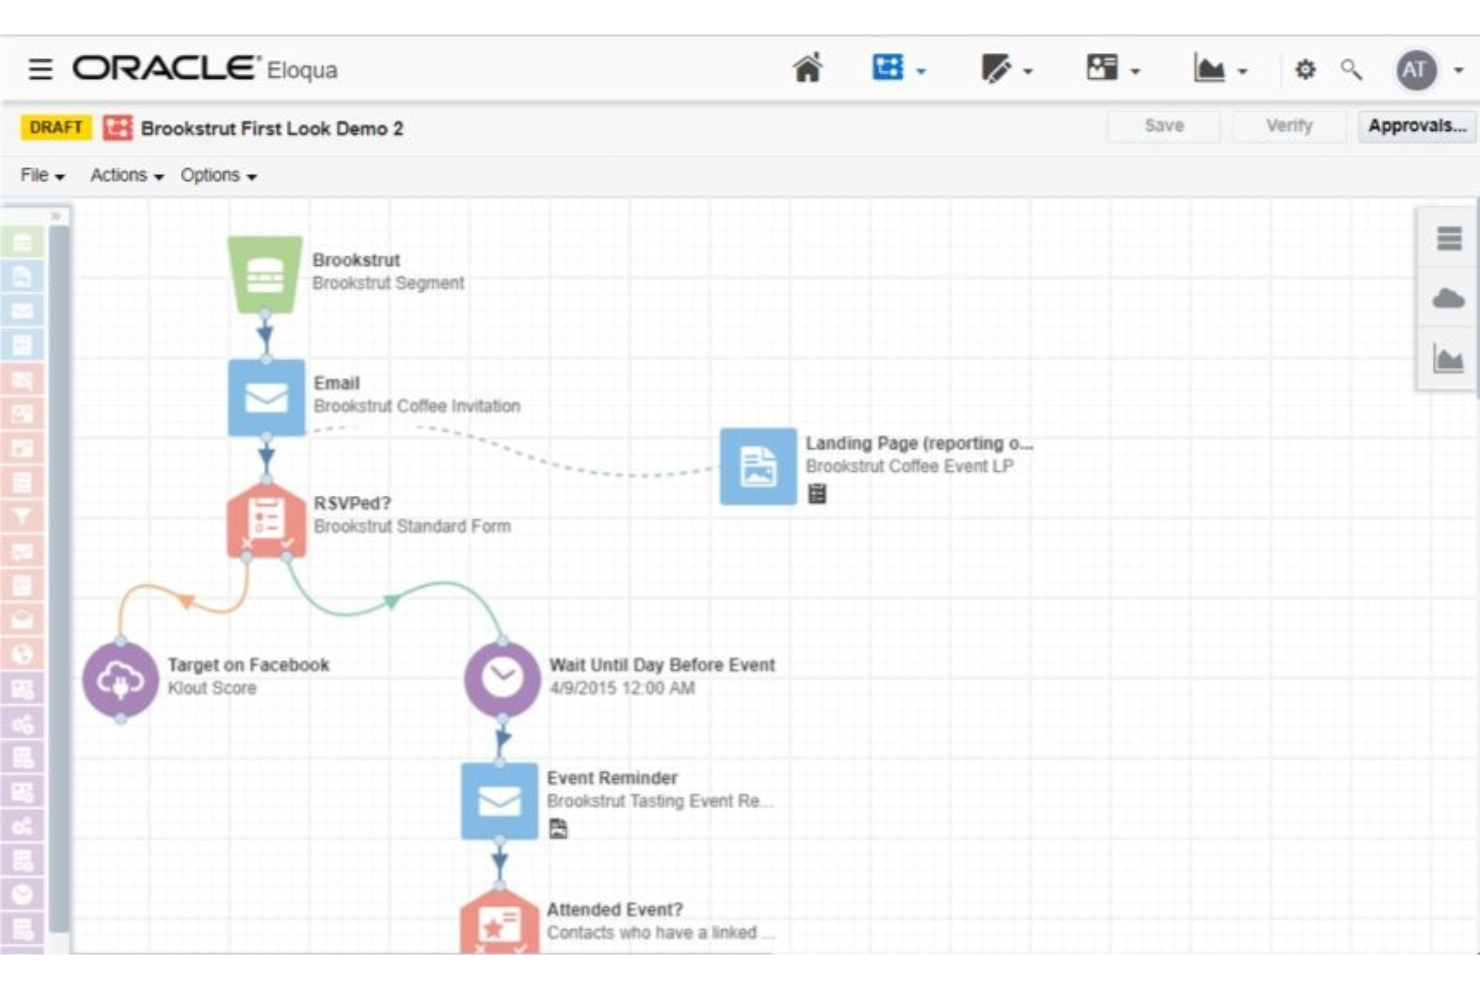
Task: Open the list panel icon on right sidebar
Action: click(x=1449, y=238)
